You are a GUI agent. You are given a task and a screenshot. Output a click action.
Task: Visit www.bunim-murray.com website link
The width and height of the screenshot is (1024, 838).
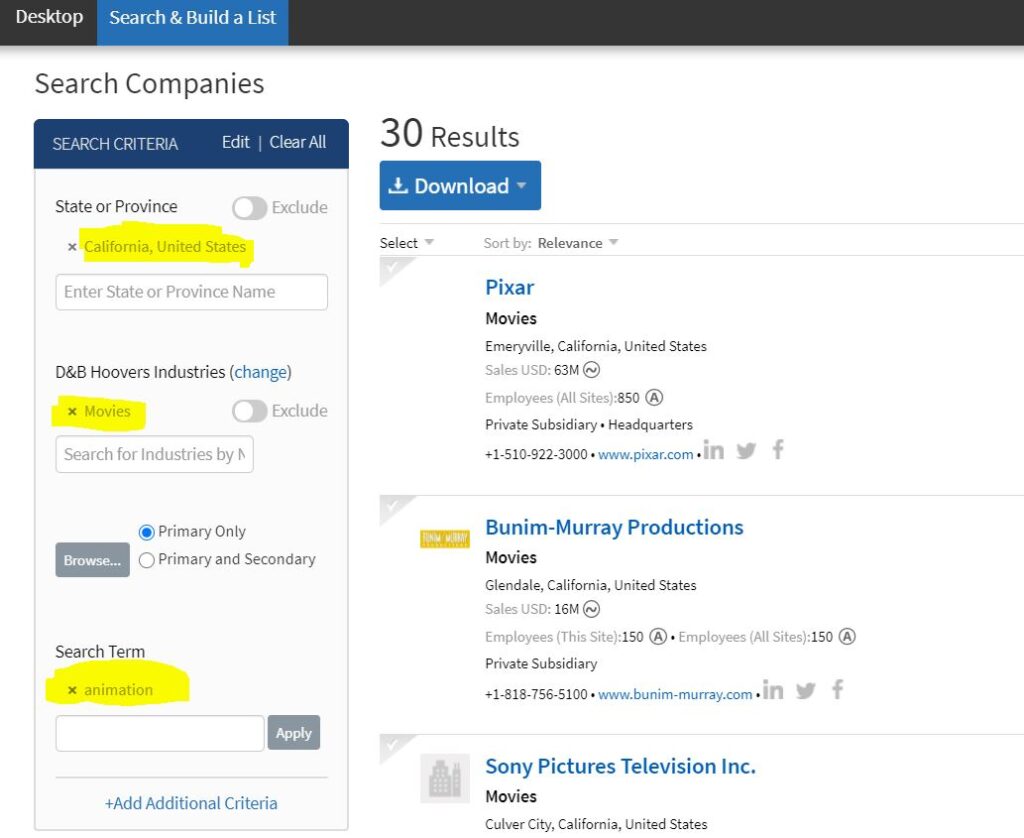pos(675,694)
